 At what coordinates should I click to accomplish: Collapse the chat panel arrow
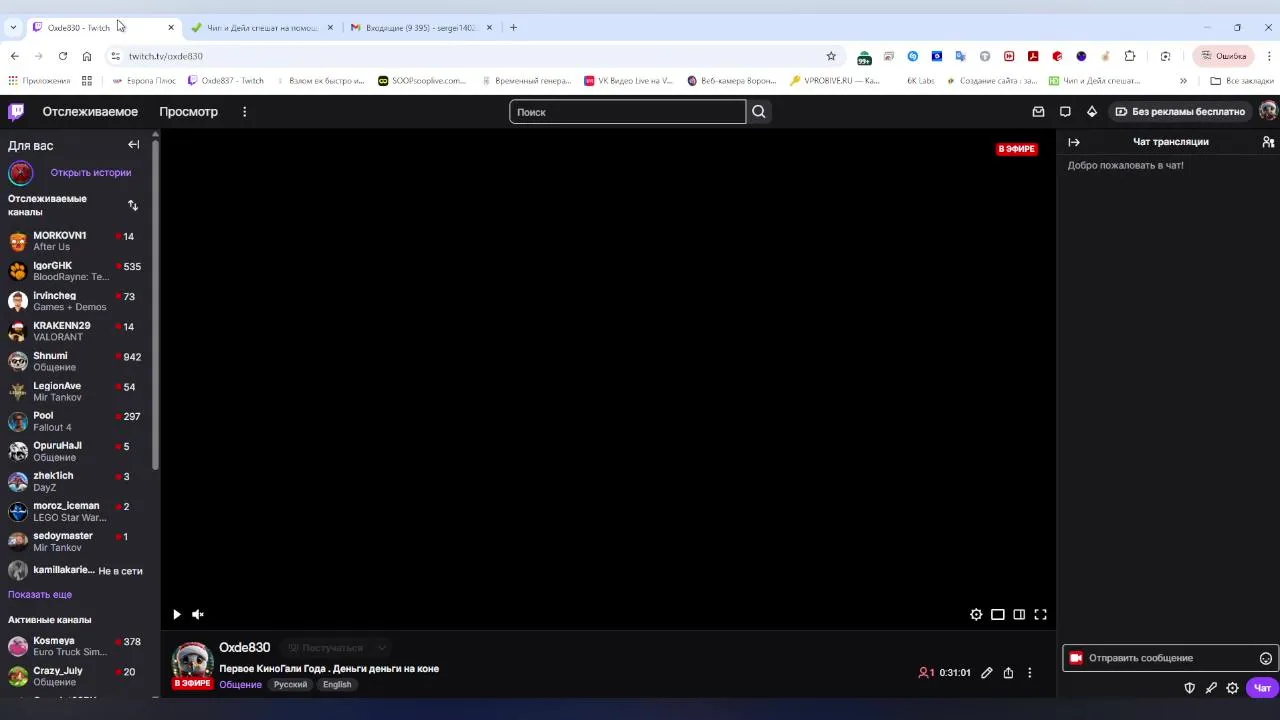1074,142
